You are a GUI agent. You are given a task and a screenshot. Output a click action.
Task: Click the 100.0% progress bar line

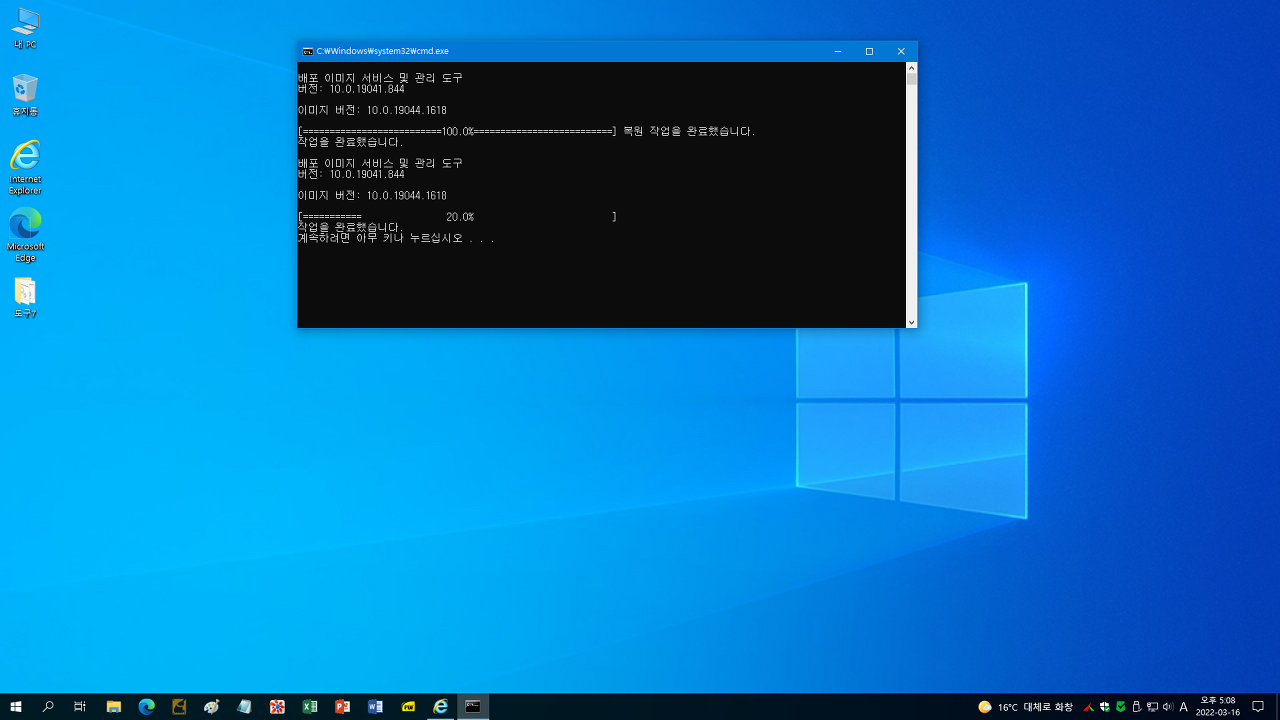(x=457, y=131)
